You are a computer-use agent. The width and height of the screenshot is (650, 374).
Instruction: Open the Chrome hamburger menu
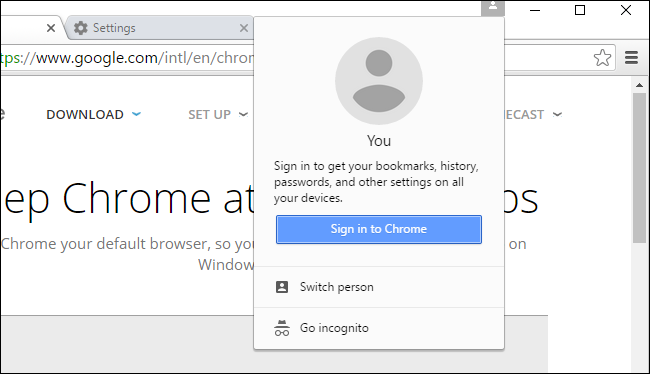point(631,58)
